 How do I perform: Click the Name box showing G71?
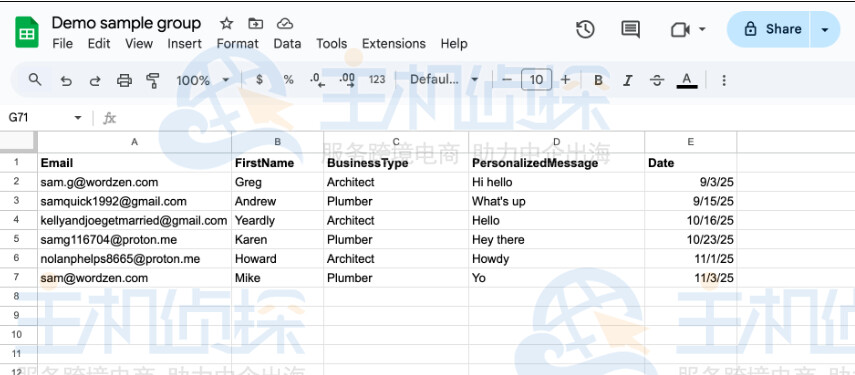[38, 118]
